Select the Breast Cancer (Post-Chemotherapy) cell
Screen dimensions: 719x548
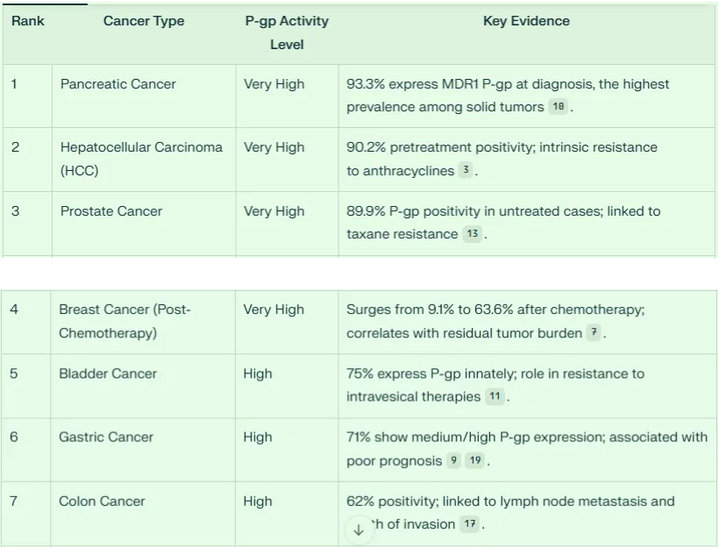tap(124, 321)
